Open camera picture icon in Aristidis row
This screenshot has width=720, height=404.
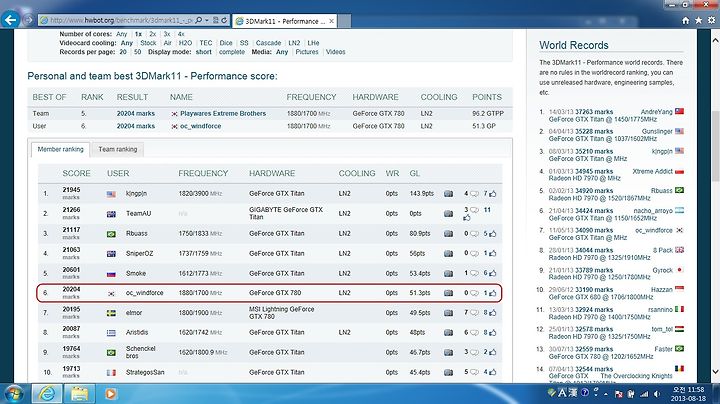click(449, 332)
